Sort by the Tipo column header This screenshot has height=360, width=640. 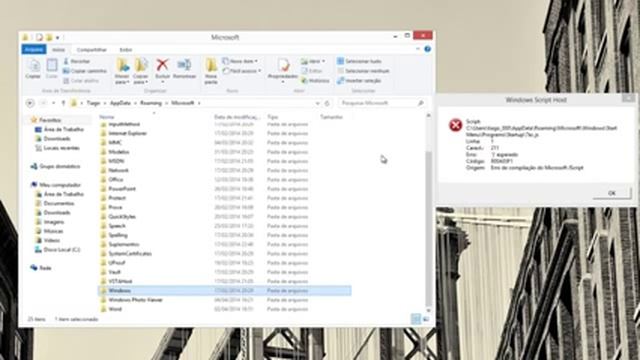[273, 117]
